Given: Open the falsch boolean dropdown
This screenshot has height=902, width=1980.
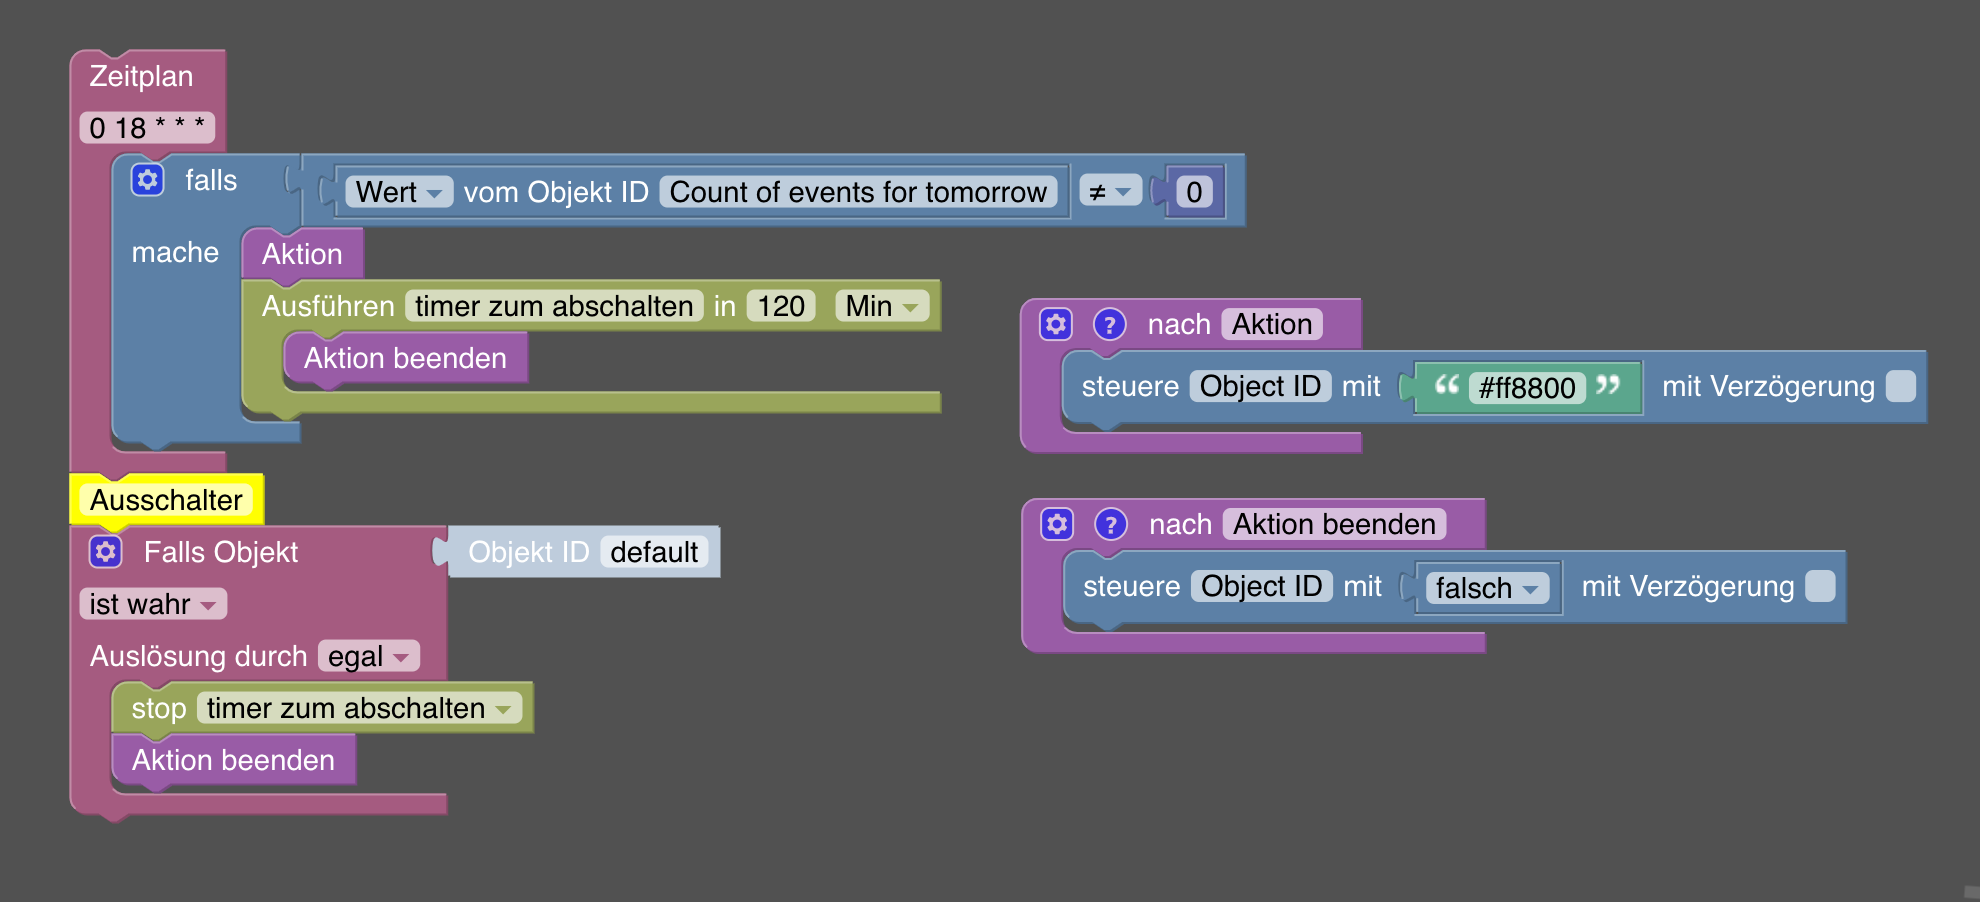Looking at the screenshot, I should tap(1486, 588).
